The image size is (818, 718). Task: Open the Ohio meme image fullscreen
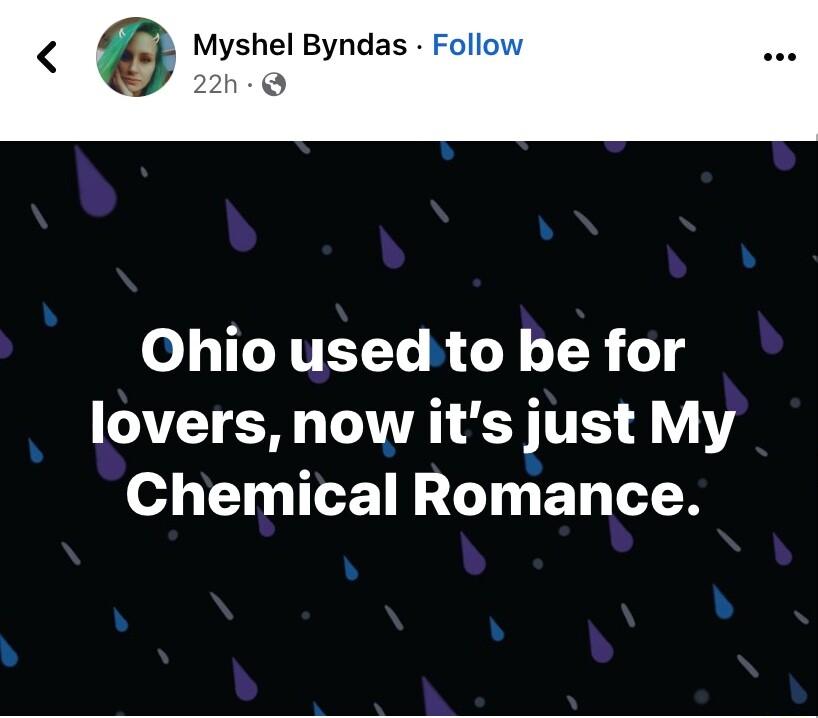click(409, 430)
